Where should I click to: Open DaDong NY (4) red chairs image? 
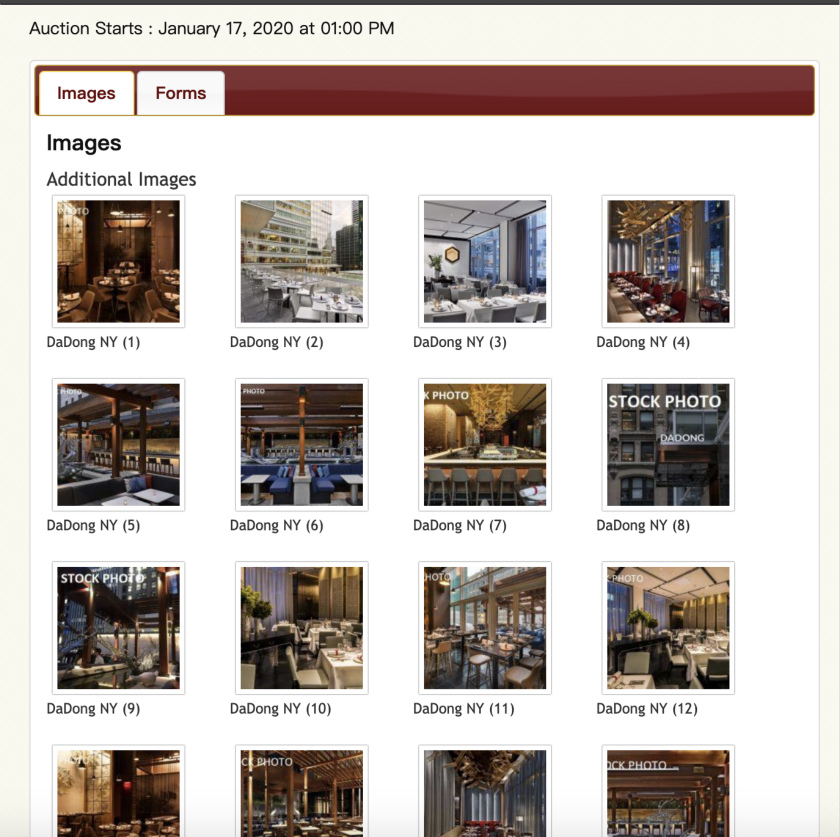668,261
